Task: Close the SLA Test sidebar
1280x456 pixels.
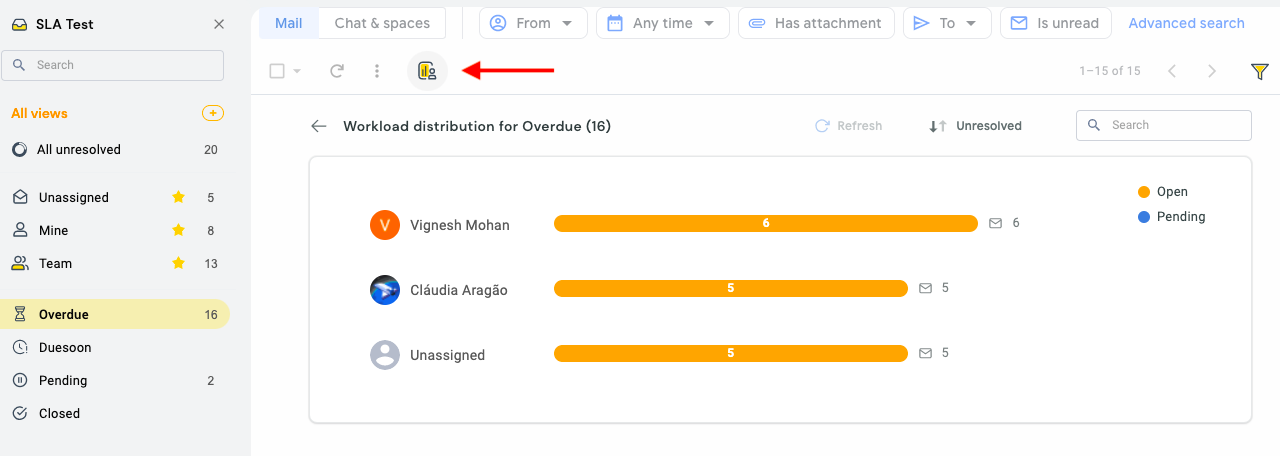Action: (x=219, y=24)
